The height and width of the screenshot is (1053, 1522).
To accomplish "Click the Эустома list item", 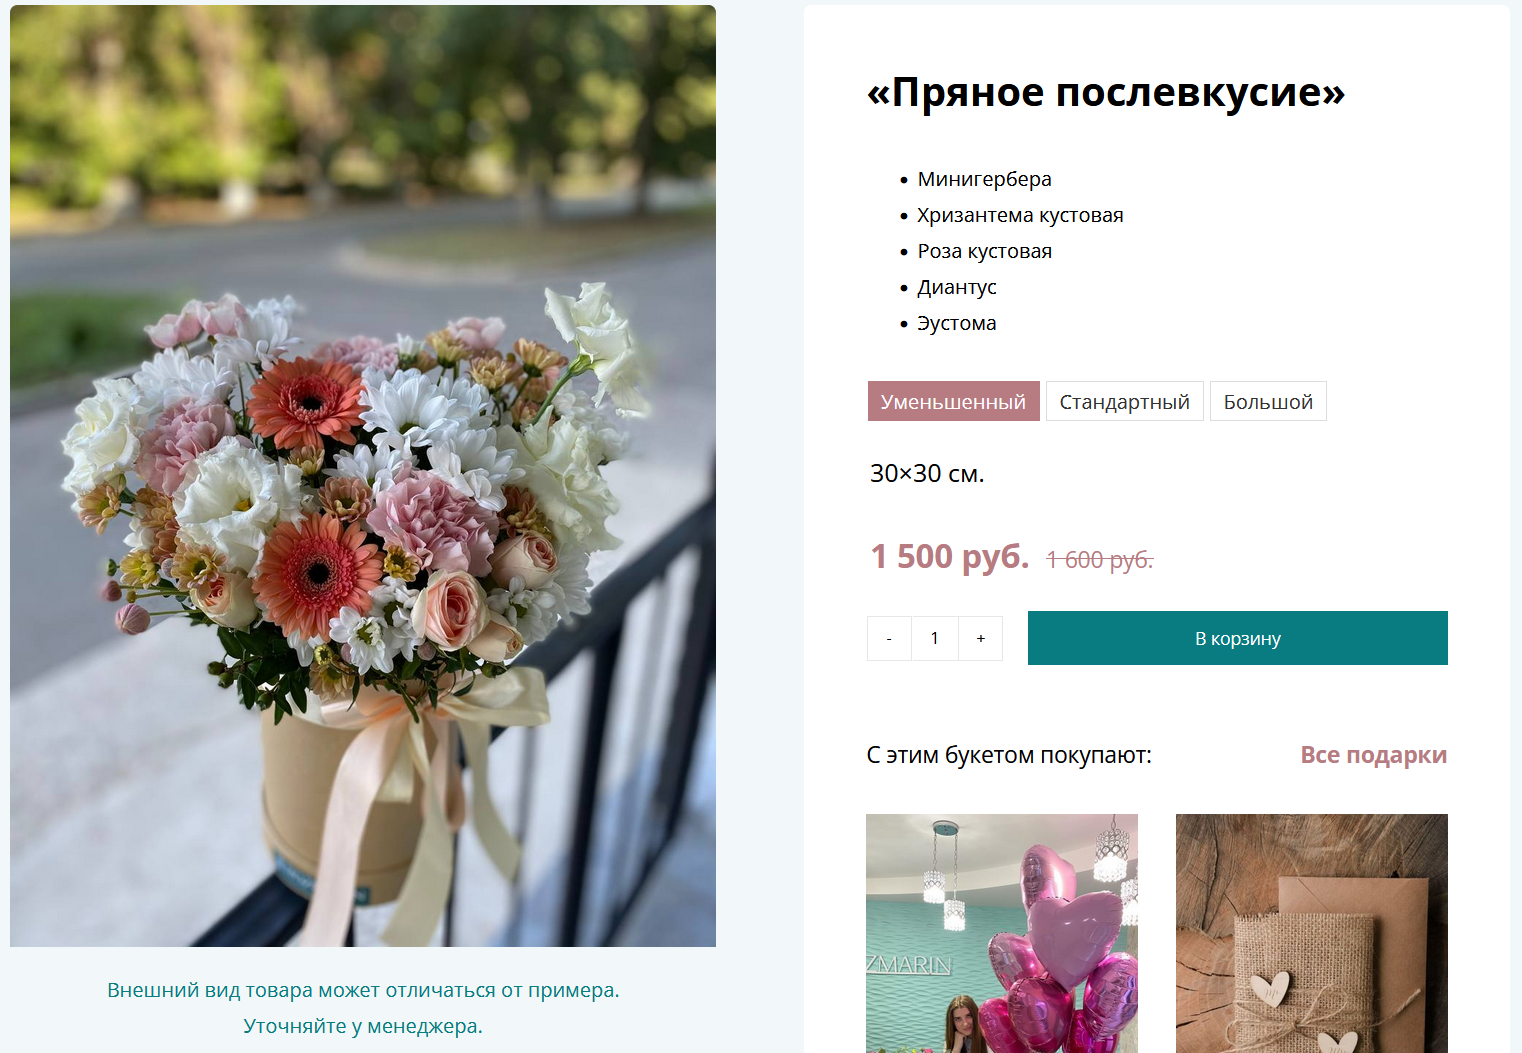I will point(956,323).
